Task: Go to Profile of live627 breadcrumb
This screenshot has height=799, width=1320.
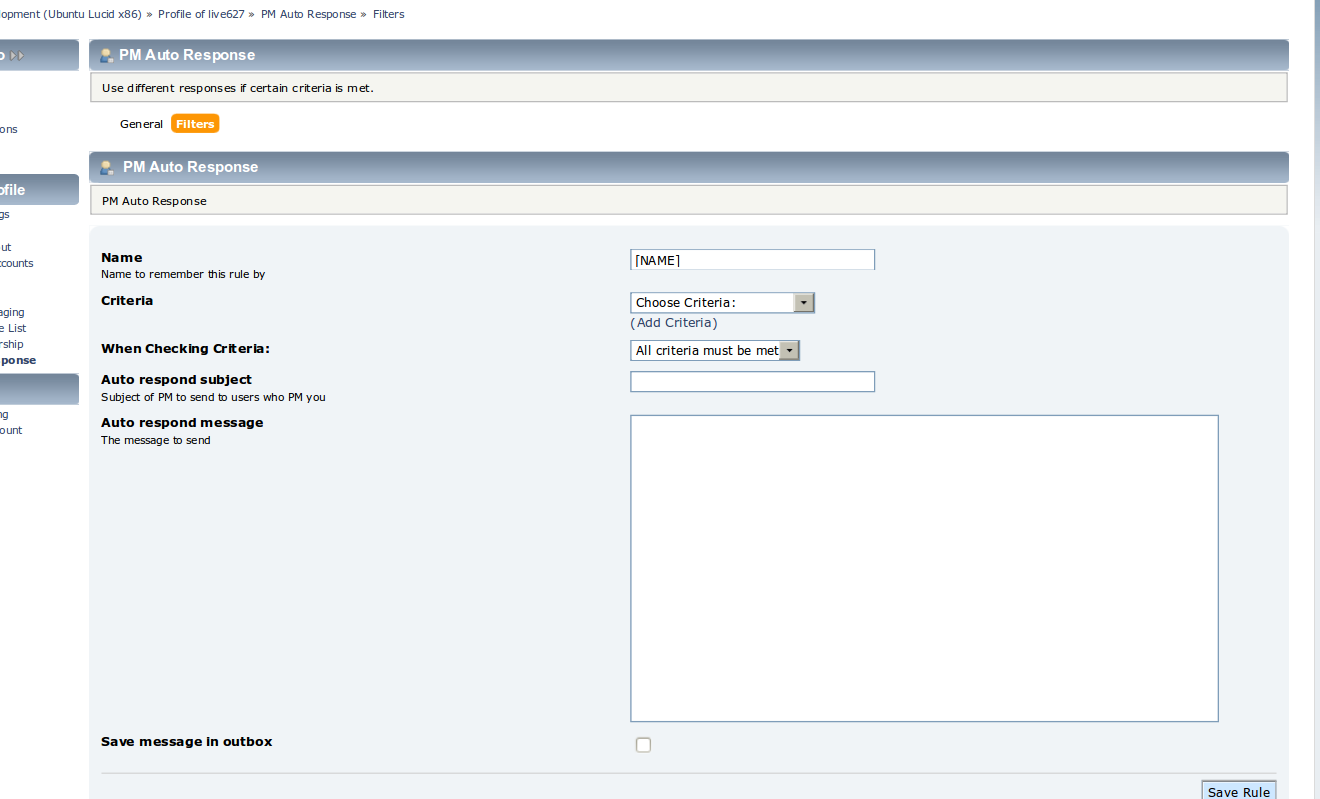Action: point(201,14)
